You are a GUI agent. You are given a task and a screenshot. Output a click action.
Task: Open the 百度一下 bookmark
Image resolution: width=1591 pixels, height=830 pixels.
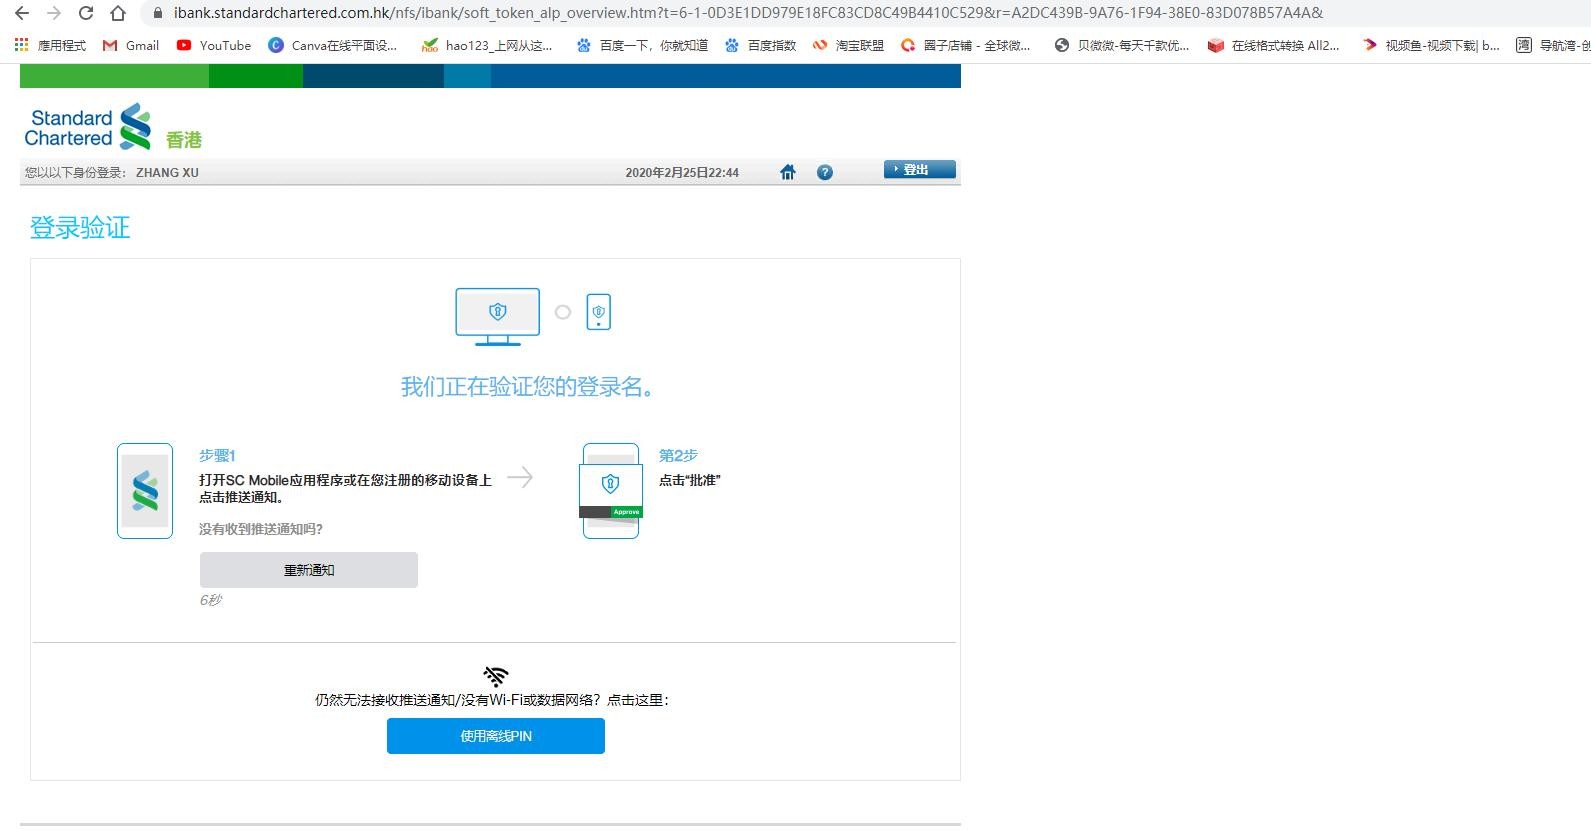[642, 45]
